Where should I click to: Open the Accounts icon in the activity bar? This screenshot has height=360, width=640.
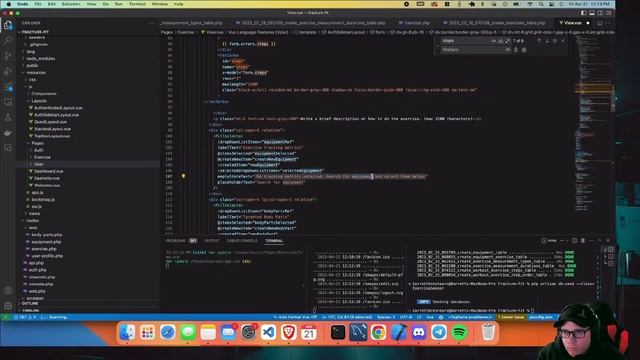8,291
